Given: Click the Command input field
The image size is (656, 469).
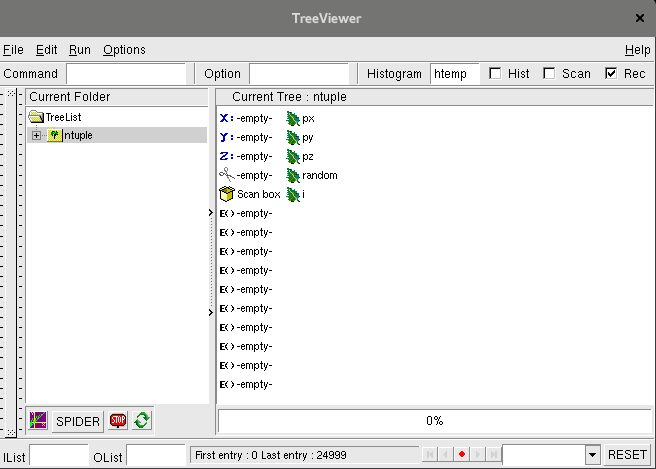Looking at the screenshot, I should tap(126, 74).
